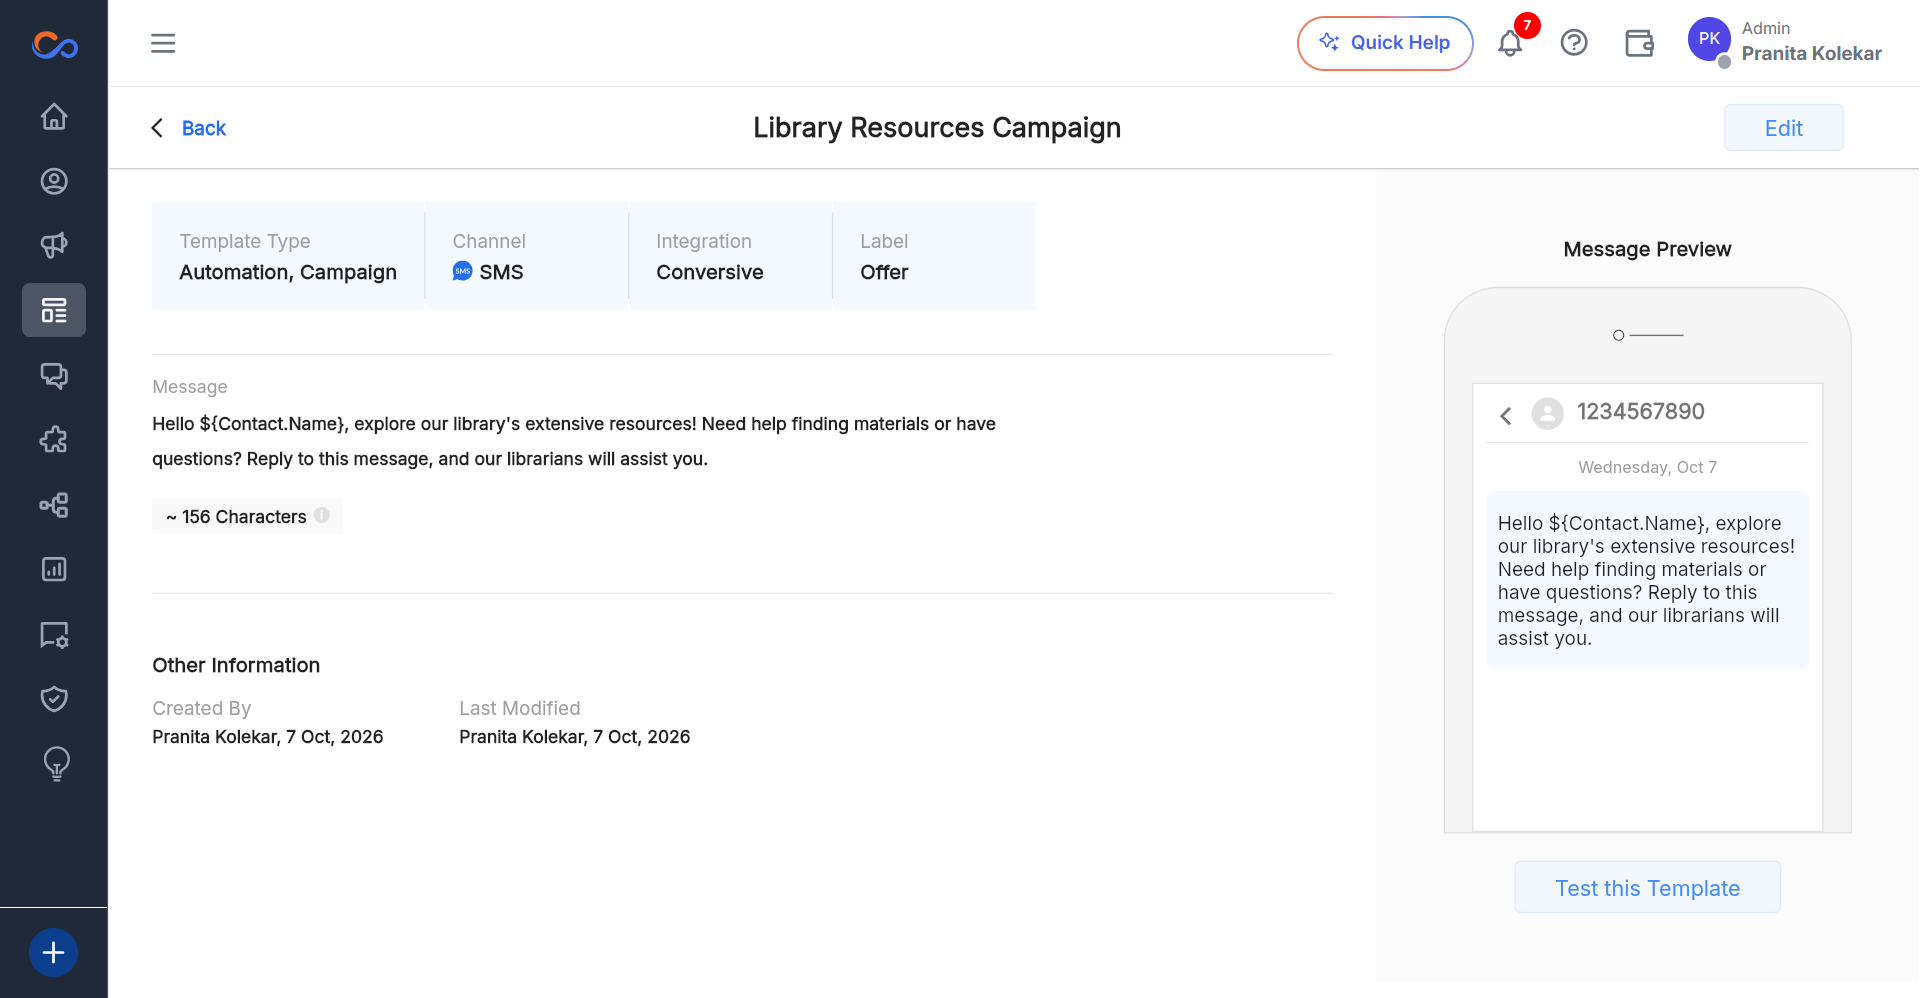Click the SMS channel value
The width and height of the screenshot is (1920, 998).
[488, 272]
